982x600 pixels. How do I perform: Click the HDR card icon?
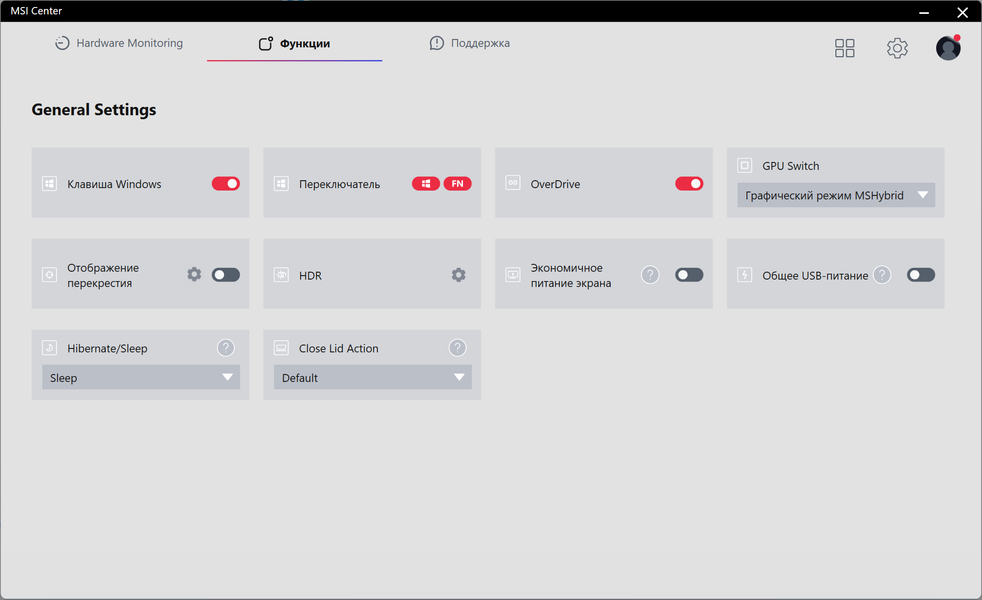pos(281,275)
